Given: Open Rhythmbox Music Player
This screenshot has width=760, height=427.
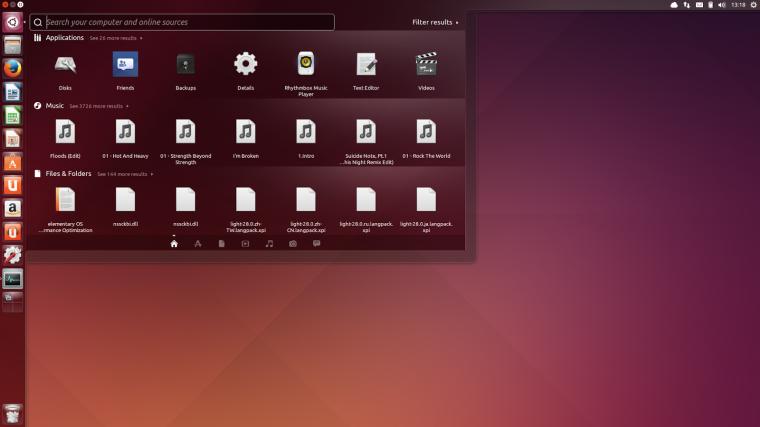Looking at the screenshot, I should click(306, 73).
